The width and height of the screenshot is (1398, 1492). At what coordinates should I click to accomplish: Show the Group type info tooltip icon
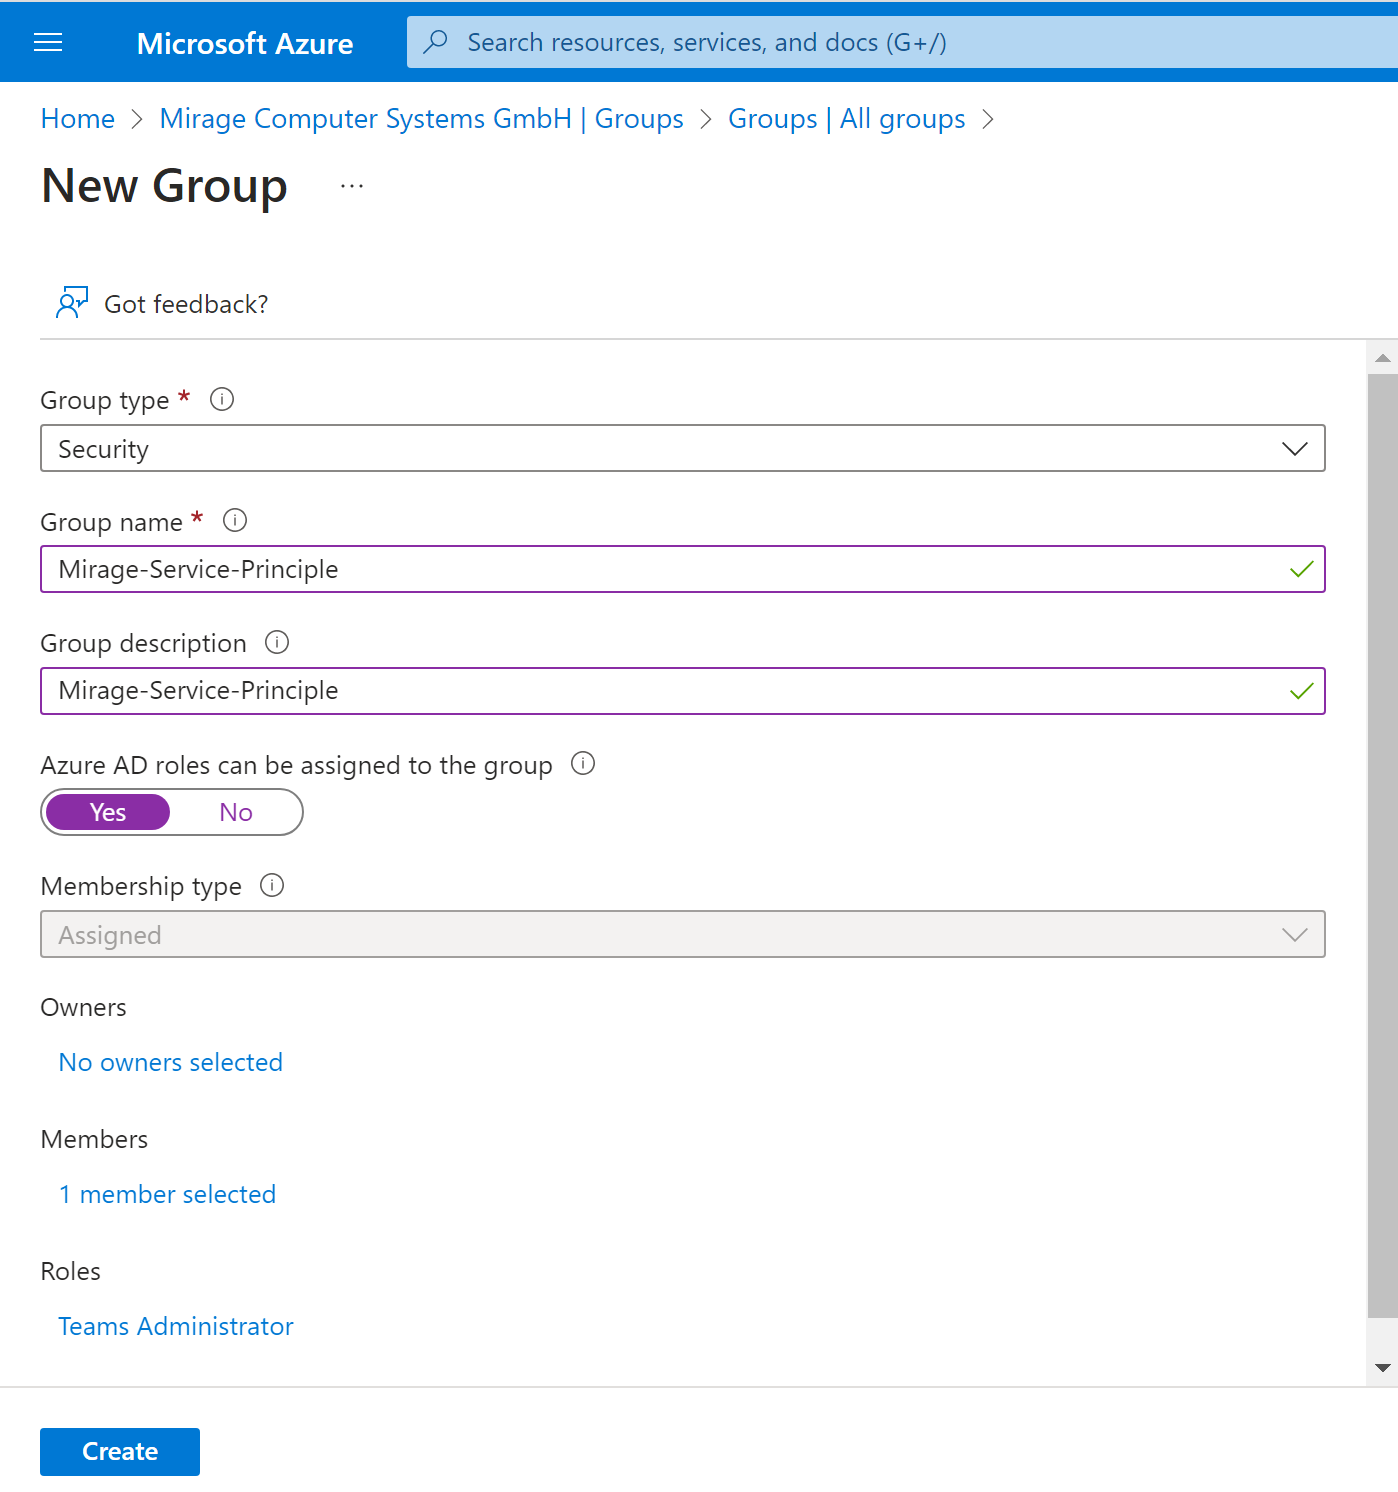[x=222, y=399]
